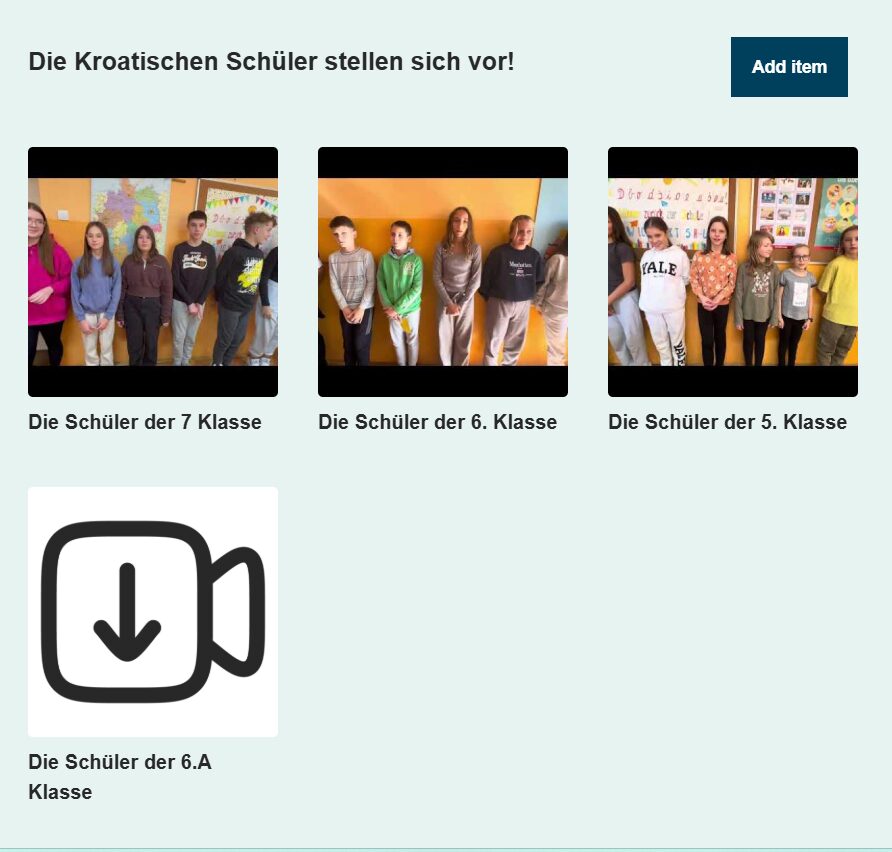Click the down arrow inside the video icon
The height and width of the screenshot is (852, 892).
pos(127,613)
